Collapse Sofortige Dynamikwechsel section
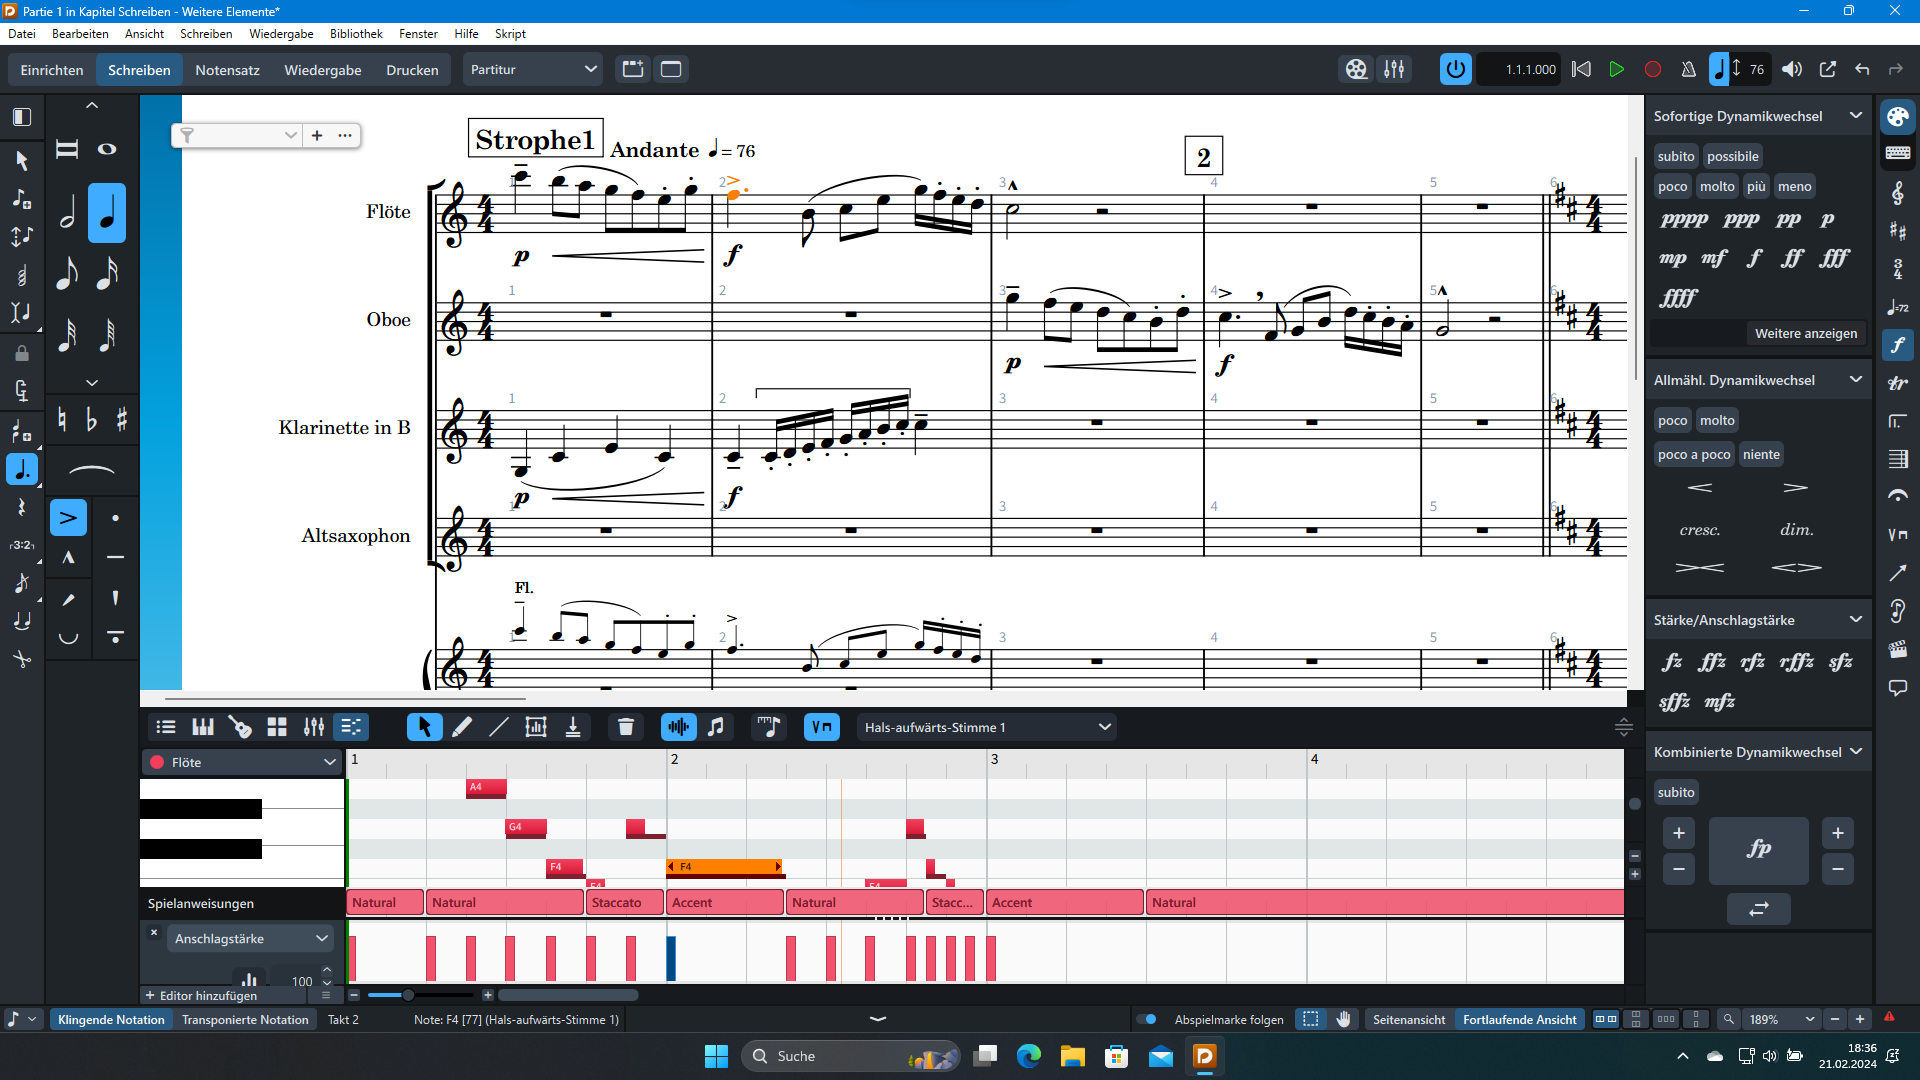 click(x=1856, y=116)
